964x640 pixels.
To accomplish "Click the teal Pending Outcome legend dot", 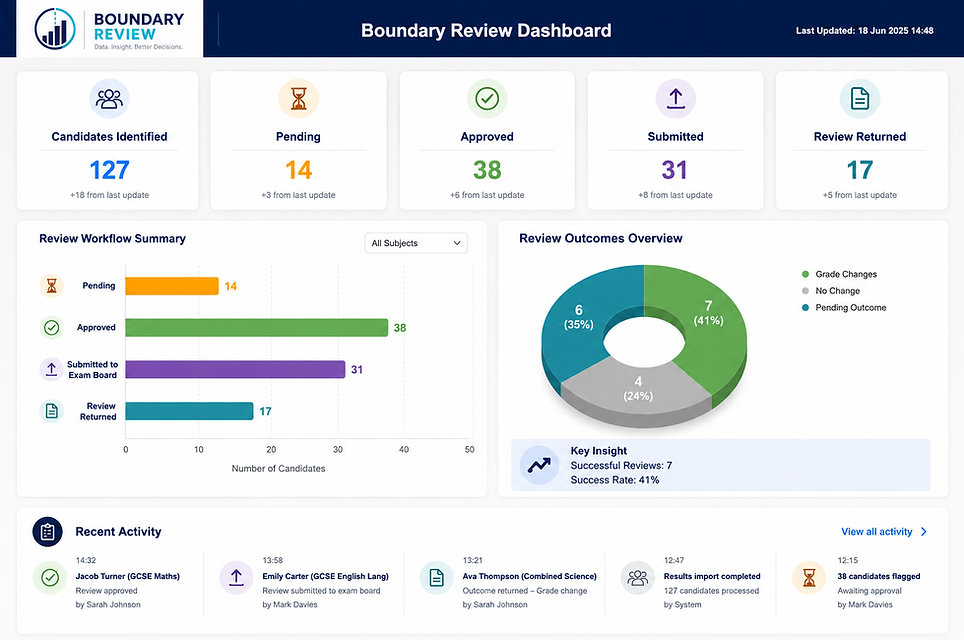I will 805,307.
